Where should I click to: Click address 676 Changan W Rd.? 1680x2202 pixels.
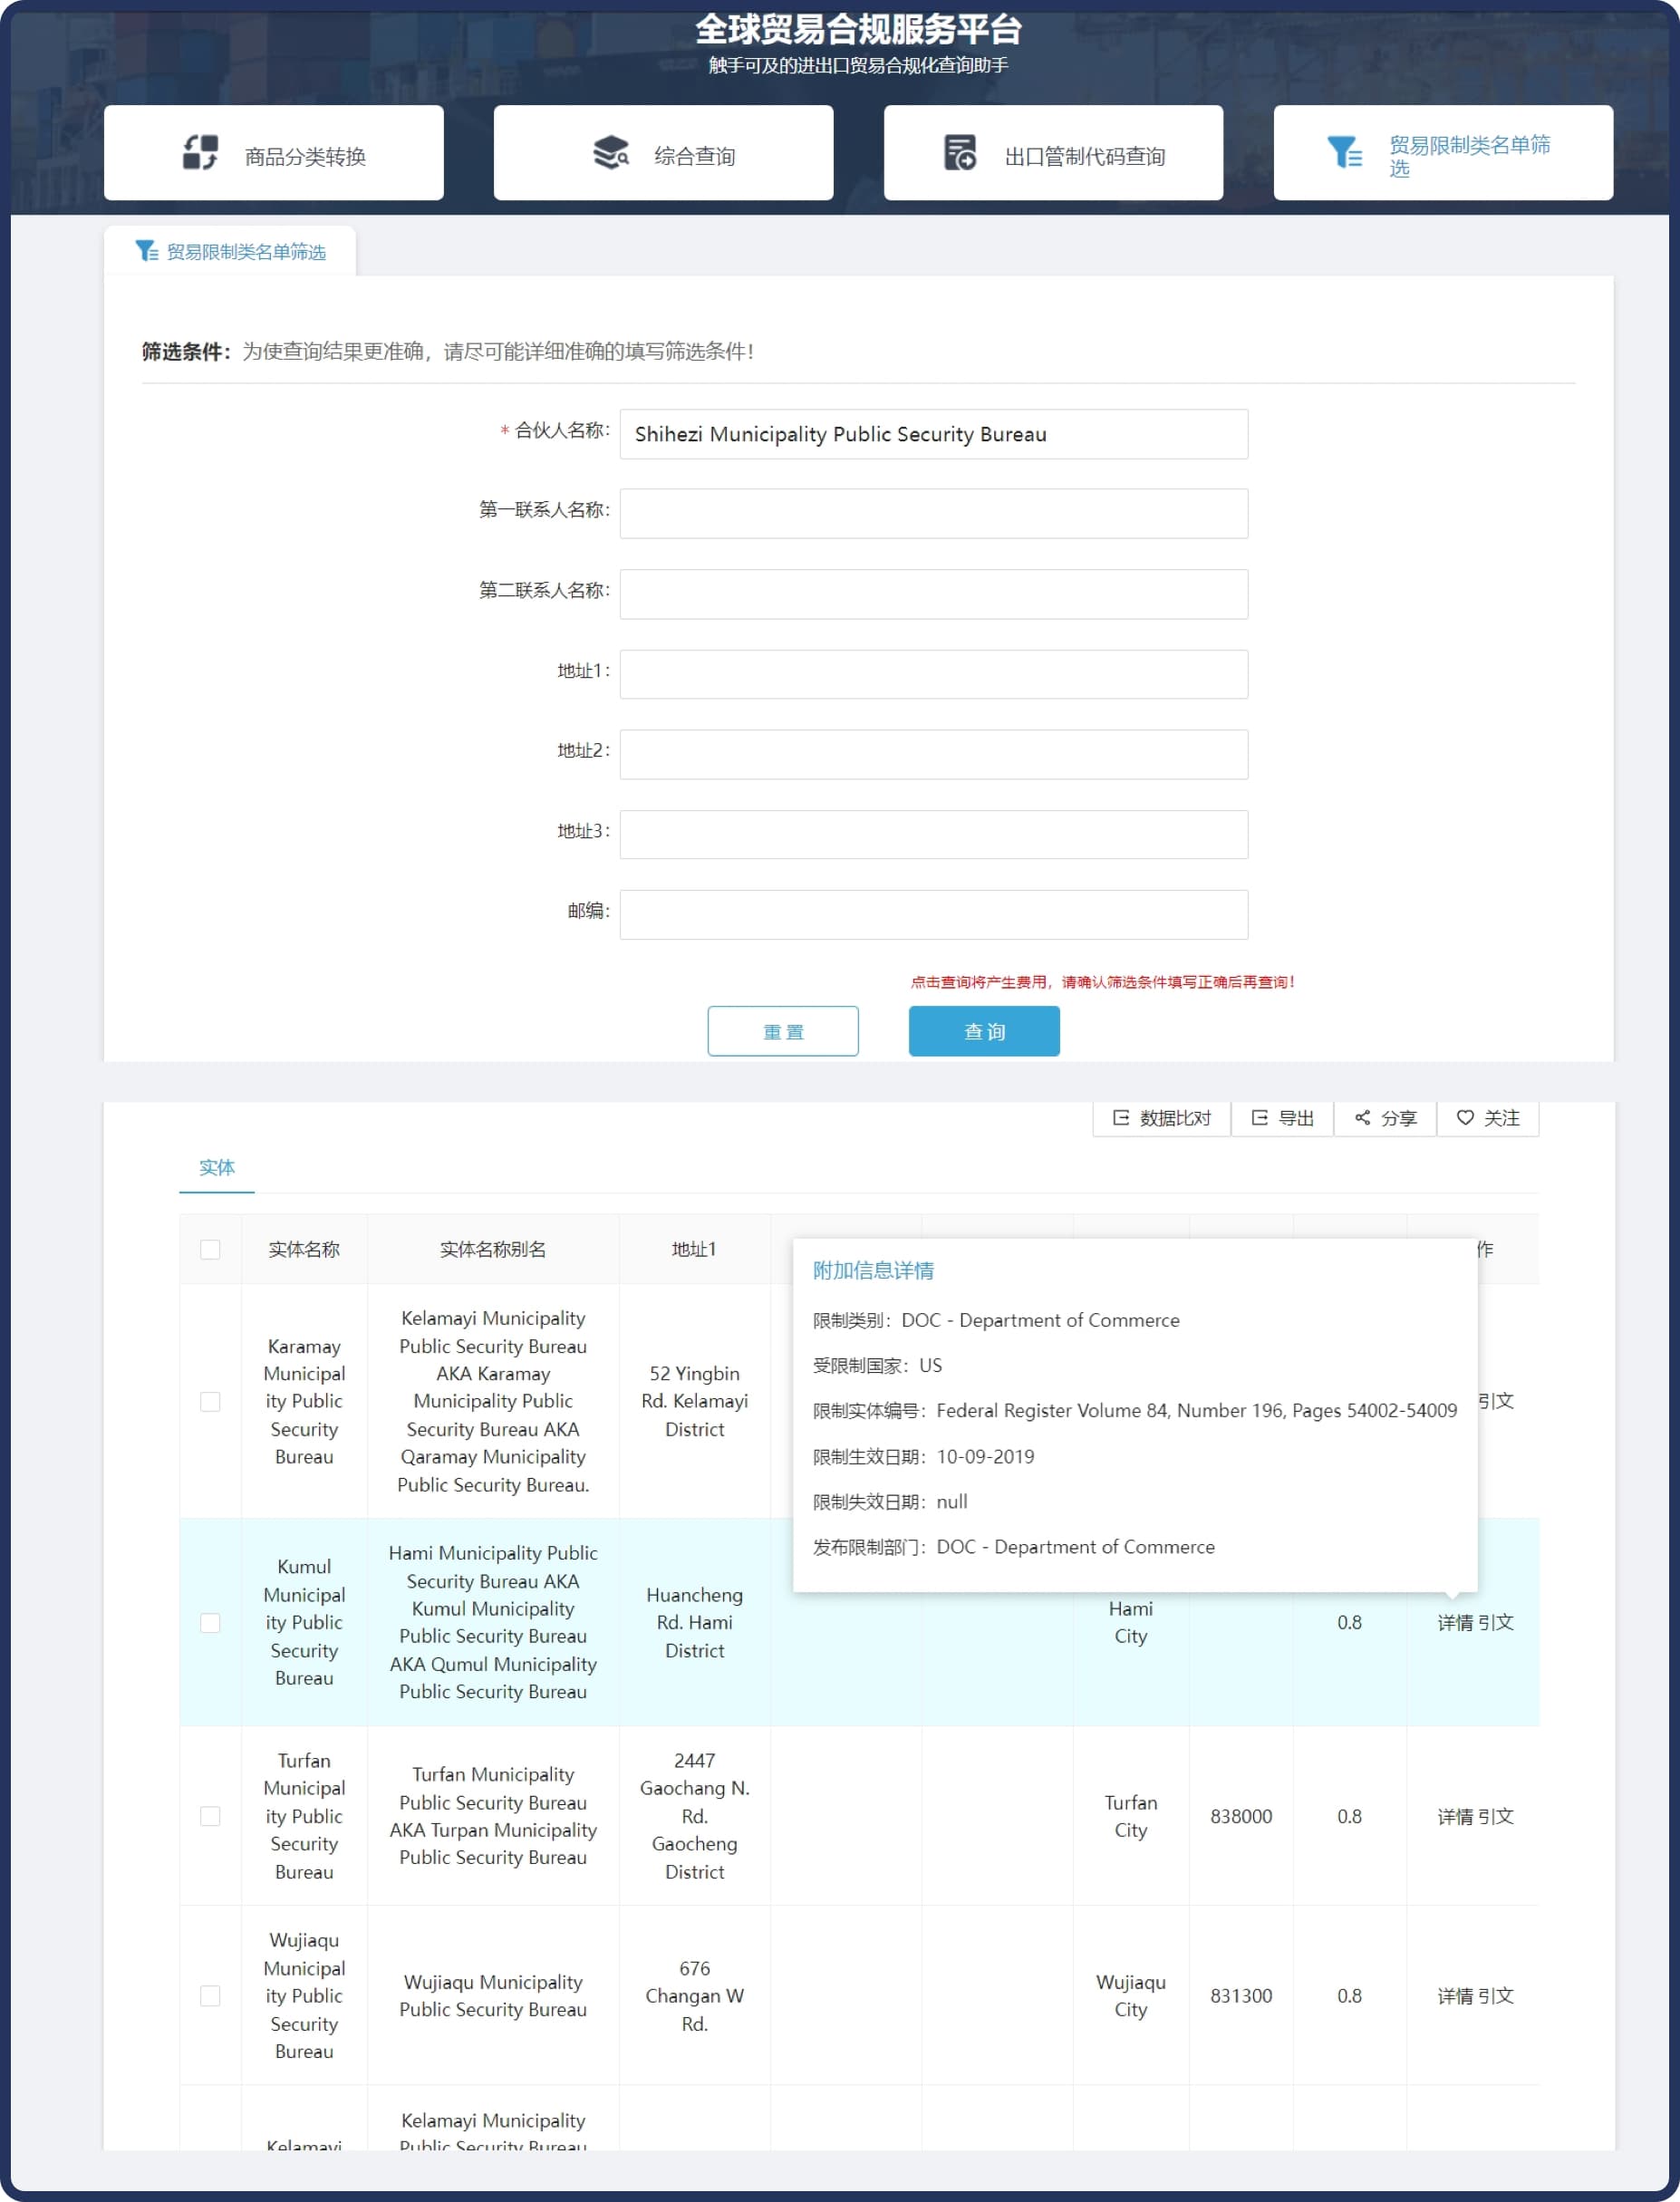pos(694,1995)
